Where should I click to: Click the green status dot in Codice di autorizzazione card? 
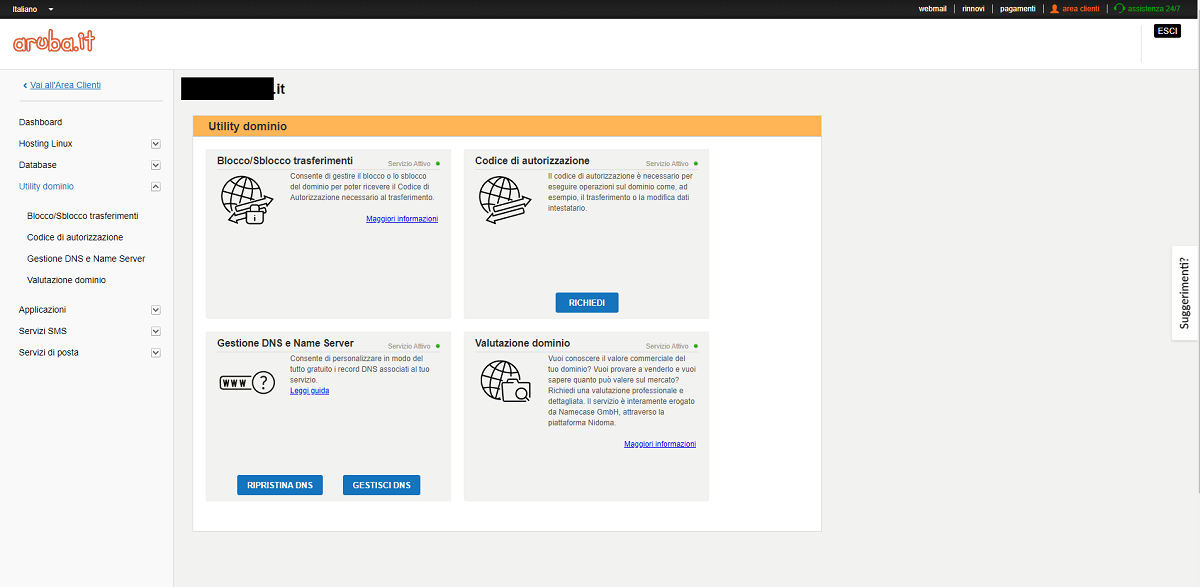click(x=696, y=163)
